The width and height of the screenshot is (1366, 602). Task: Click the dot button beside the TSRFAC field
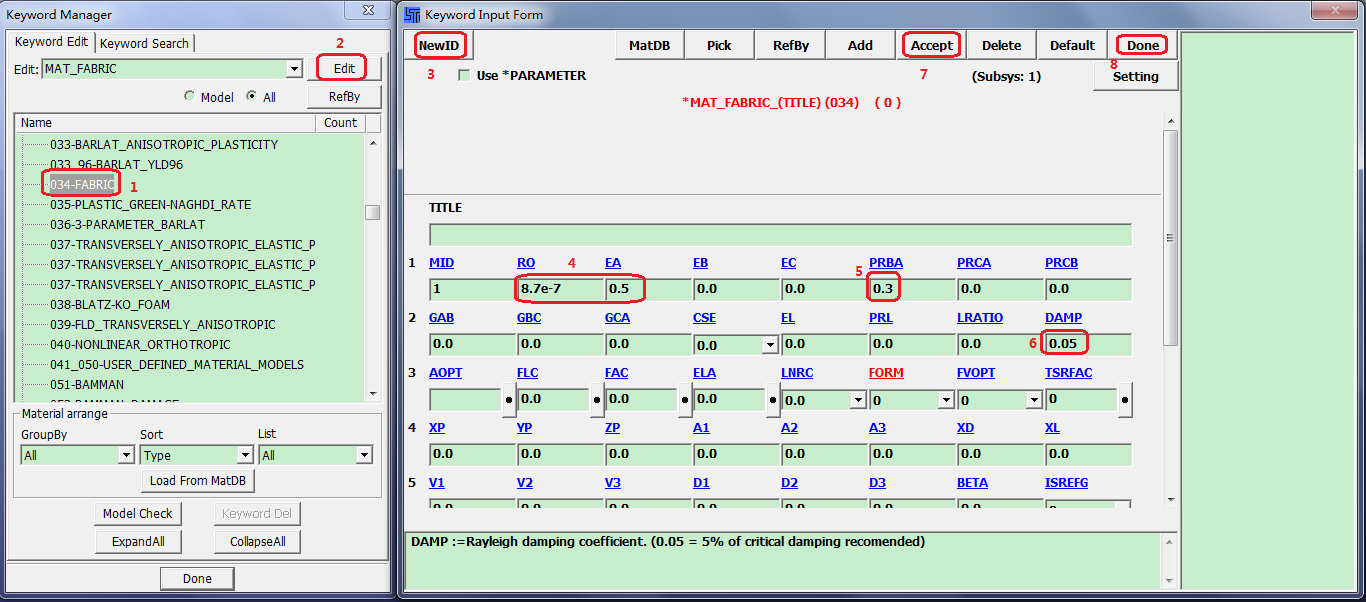(x=1125, y=400)
